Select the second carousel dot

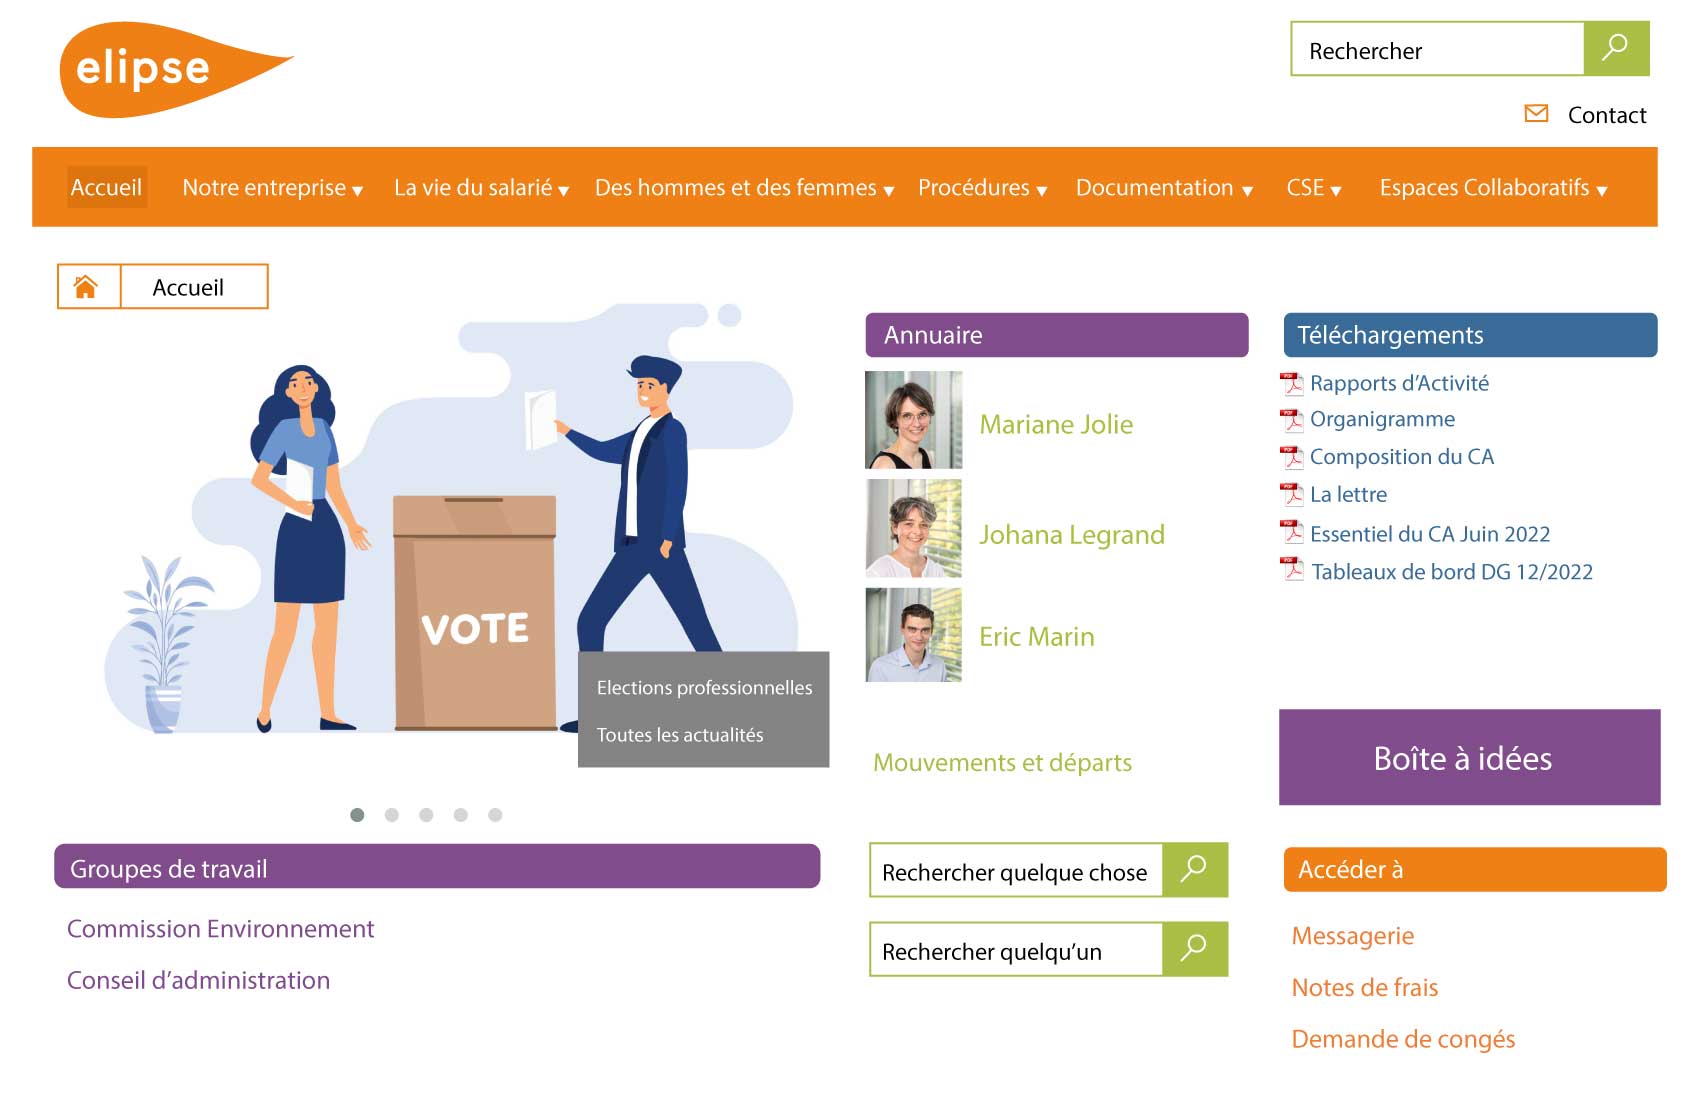392,814
